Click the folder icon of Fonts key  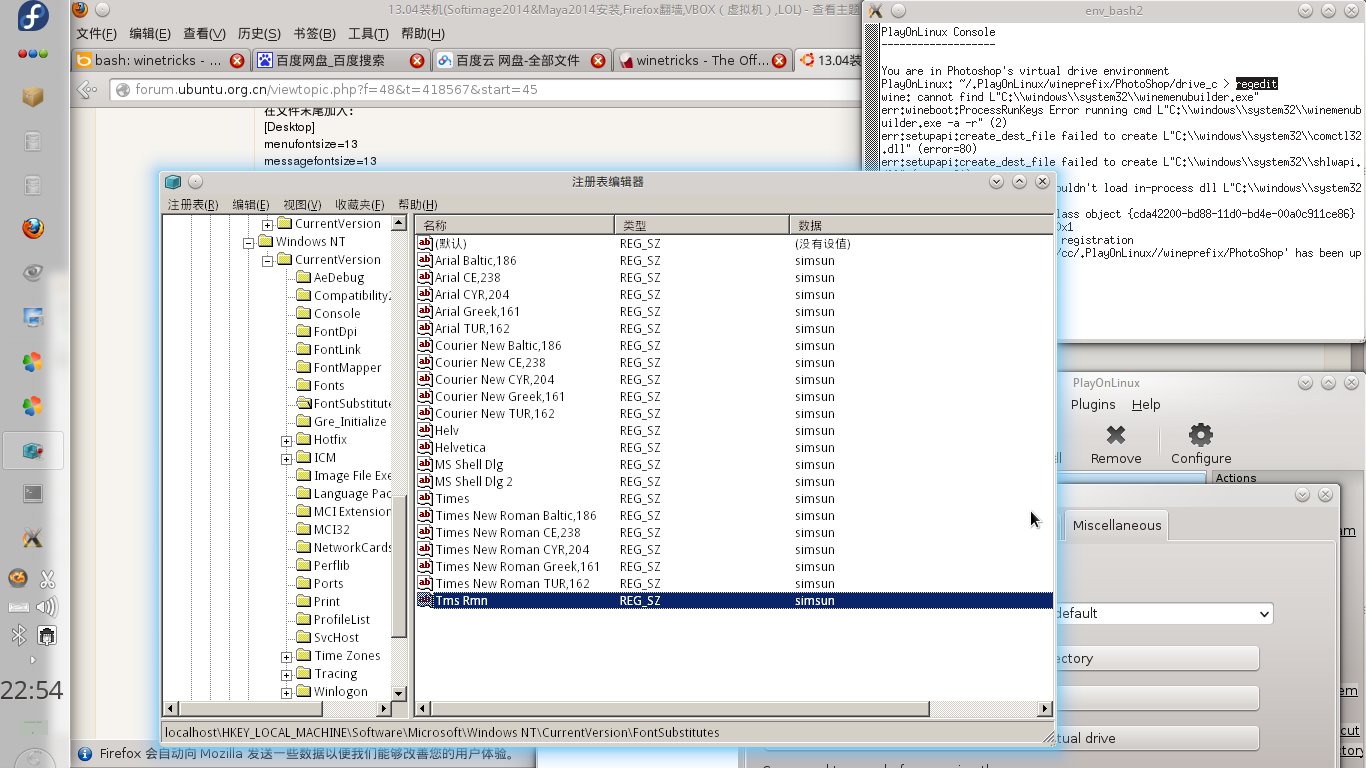pyautogui.click(x=303, y=385)
